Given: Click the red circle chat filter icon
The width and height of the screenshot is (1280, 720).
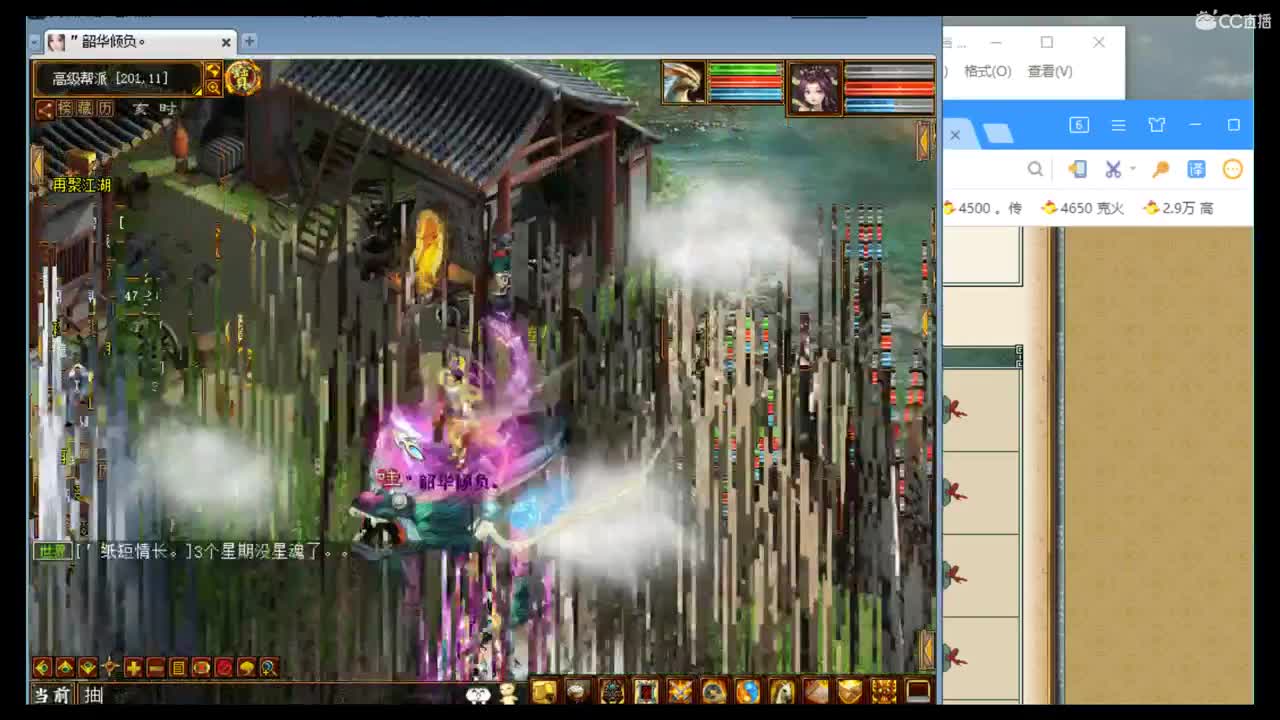Looking at the screenshot, I should (224, 667).
